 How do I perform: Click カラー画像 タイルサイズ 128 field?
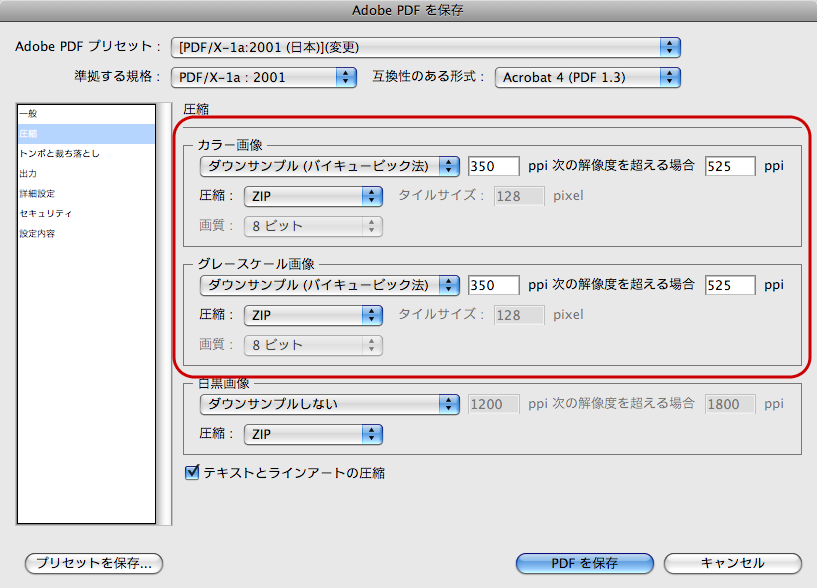(519, 196)
